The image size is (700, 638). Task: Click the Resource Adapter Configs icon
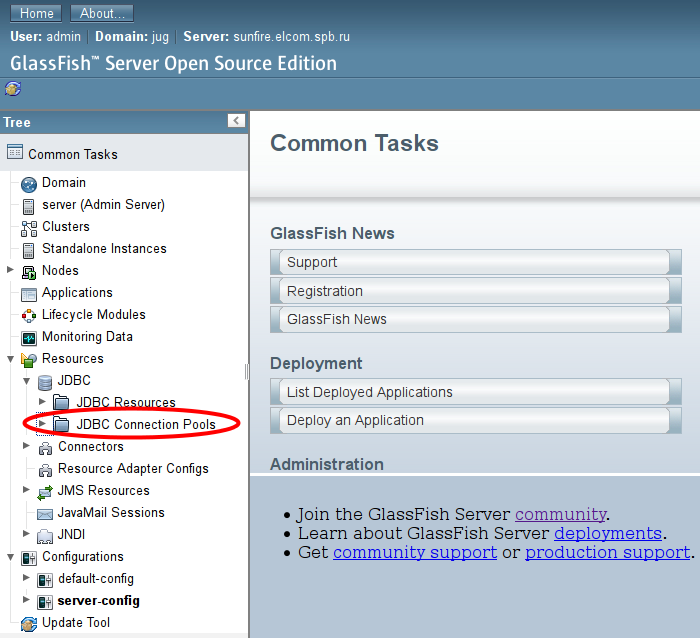(45, 469)
